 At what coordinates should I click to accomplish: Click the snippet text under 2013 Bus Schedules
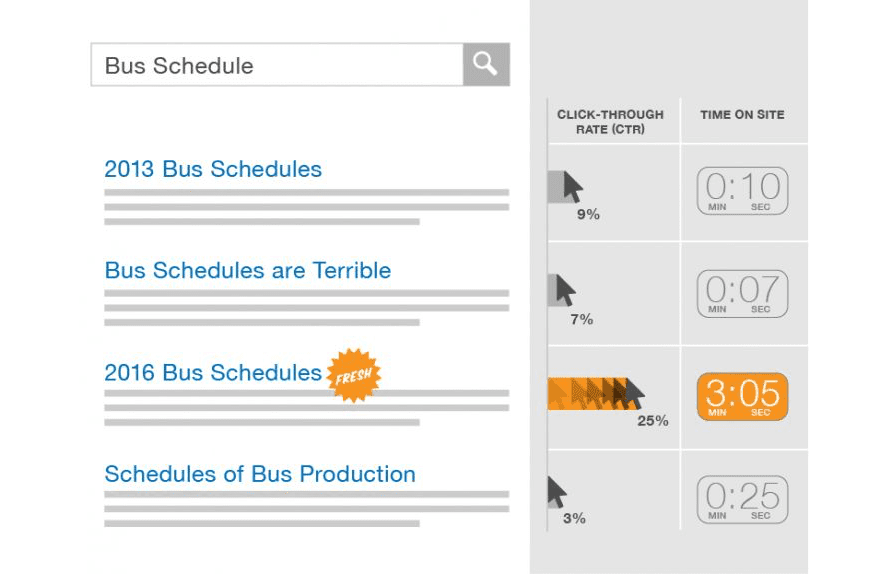tap(305, 207)
